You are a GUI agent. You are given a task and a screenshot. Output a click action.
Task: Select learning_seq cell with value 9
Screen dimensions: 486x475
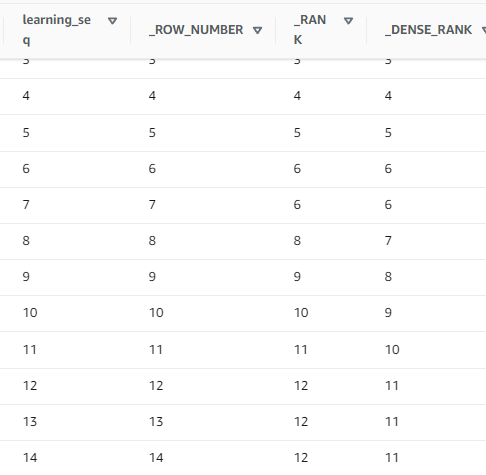[x=26, y=277]
